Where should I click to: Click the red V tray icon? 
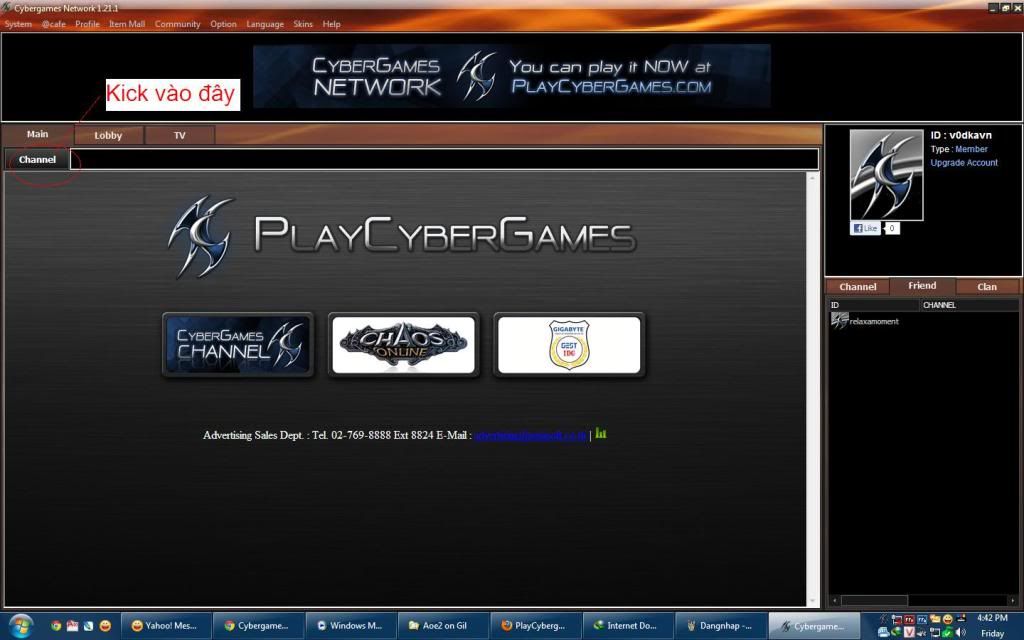[x=908, y=632]
